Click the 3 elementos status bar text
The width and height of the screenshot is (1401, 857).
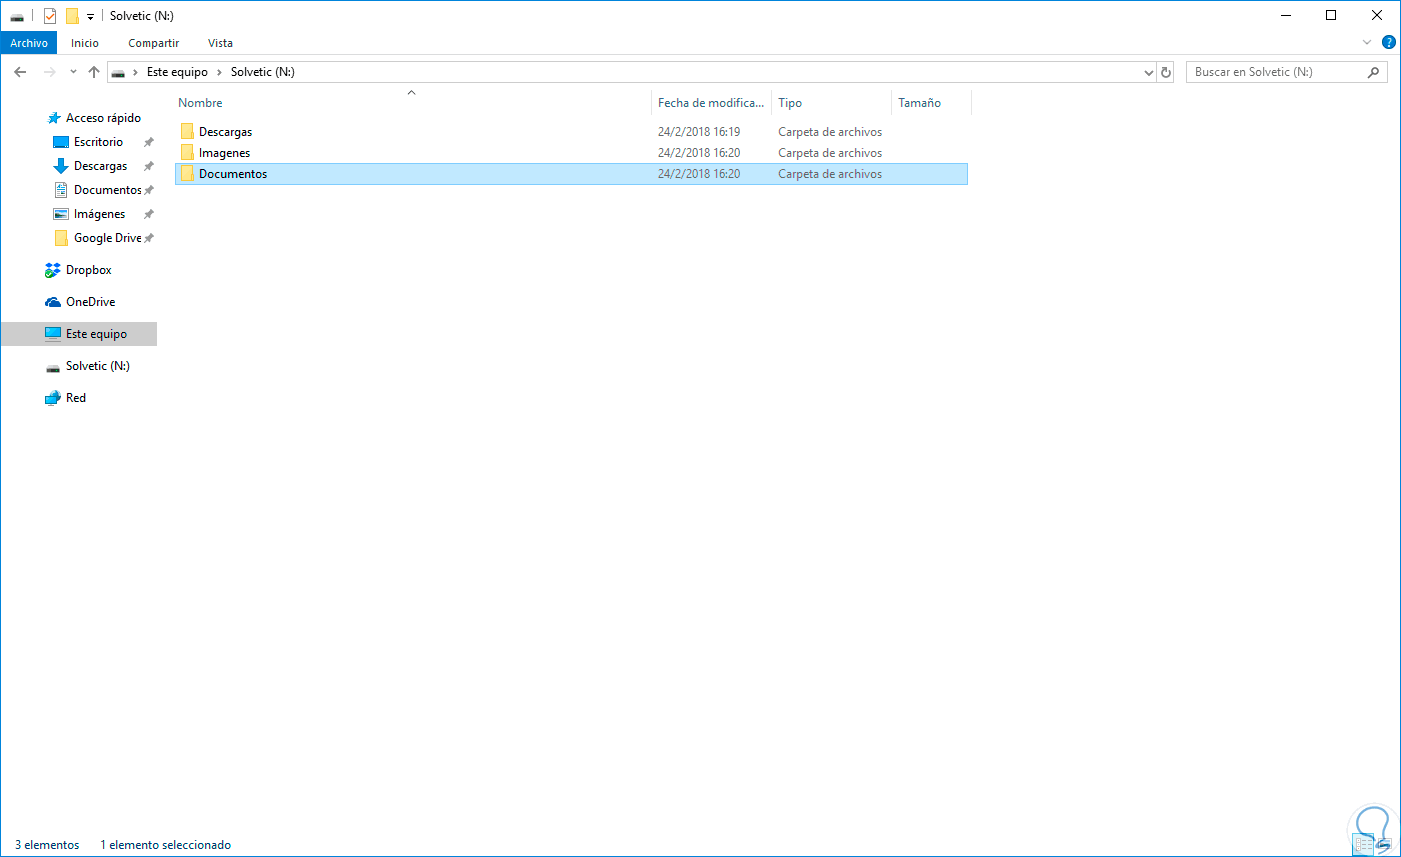47,845
